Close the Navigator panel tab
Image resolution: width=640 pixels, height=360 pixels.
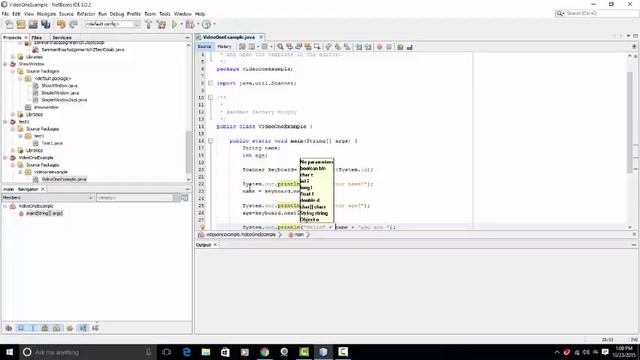point(42,189)
